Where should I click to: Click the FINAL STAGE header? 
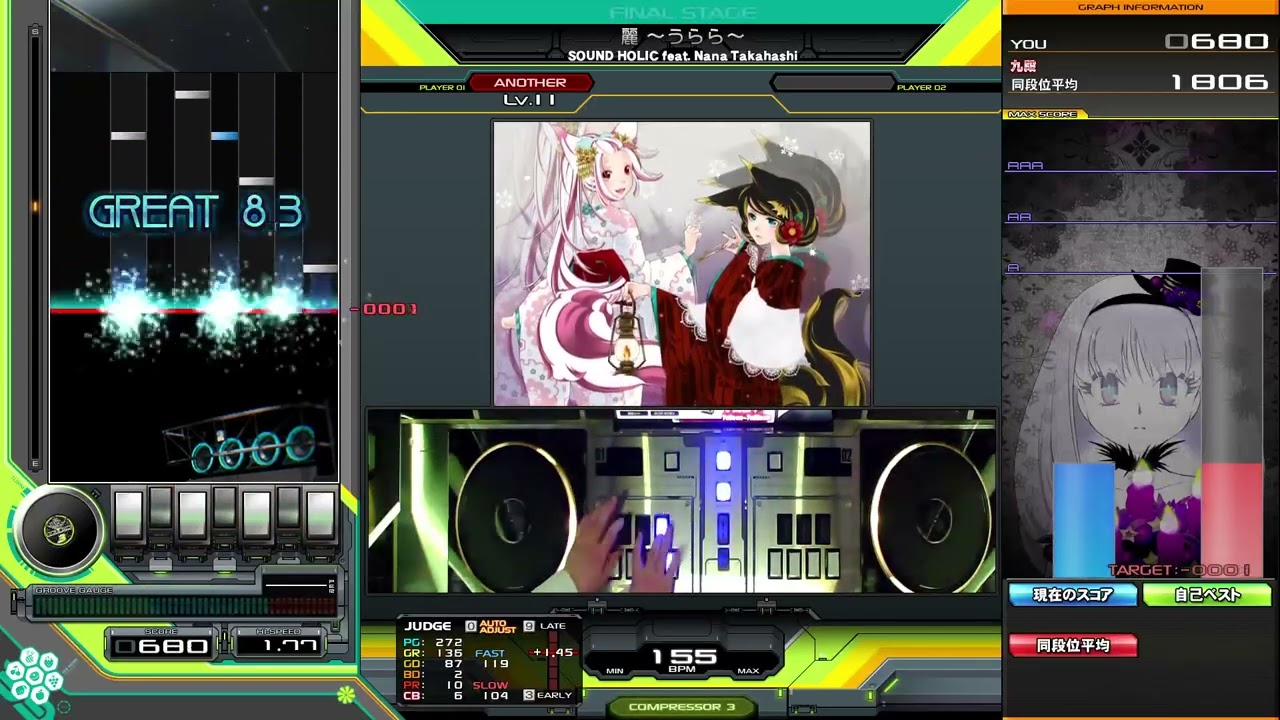tap(683, 13)
